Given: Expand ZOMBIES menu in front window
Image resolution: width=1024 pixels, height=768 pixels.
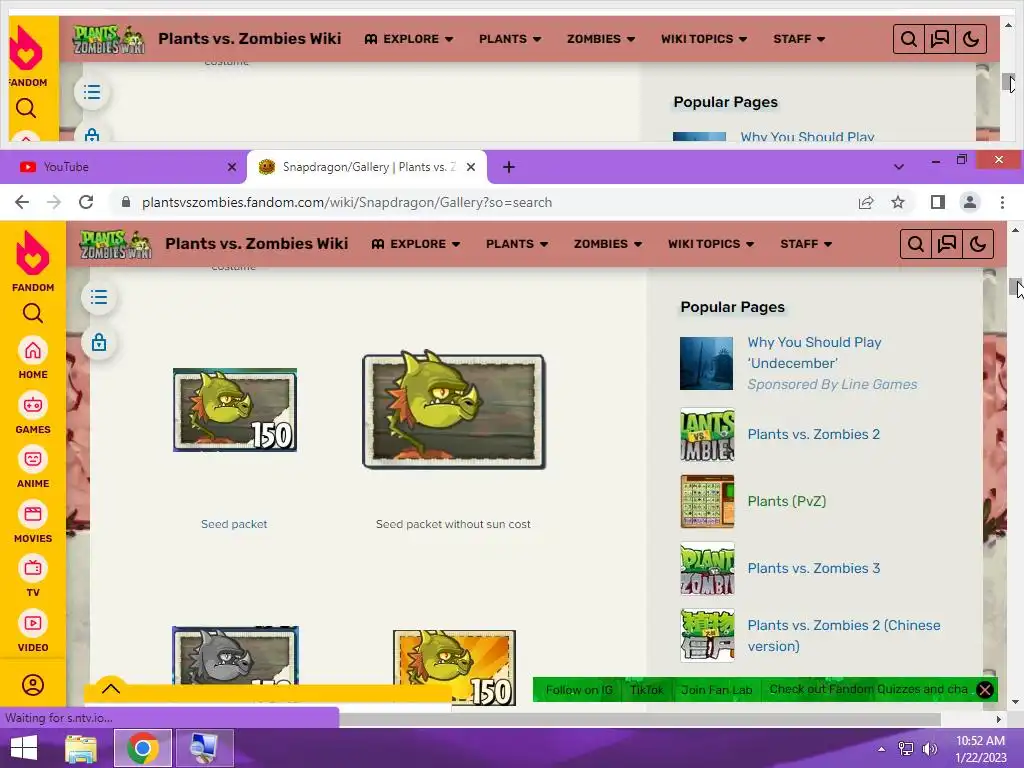Looking at the screenshot, I should 608,244.
